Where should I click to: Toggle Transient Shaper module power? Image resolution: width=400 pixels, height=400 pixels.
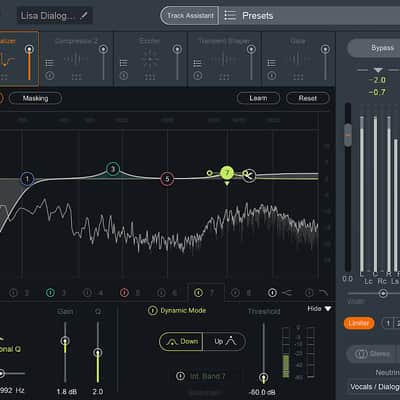point(197,76)
